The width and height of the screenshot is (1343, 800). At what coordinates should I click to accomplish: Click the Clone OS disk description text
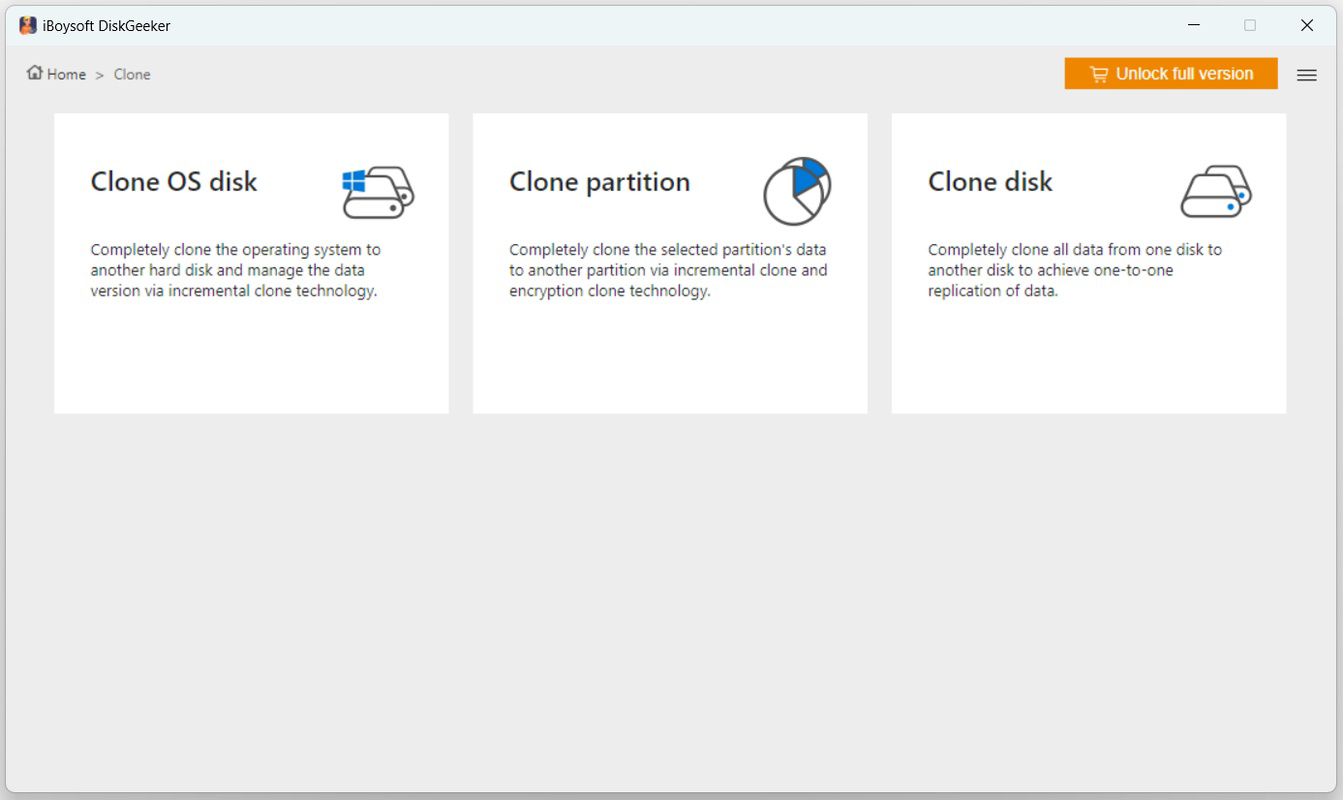[x=236, y=270]
